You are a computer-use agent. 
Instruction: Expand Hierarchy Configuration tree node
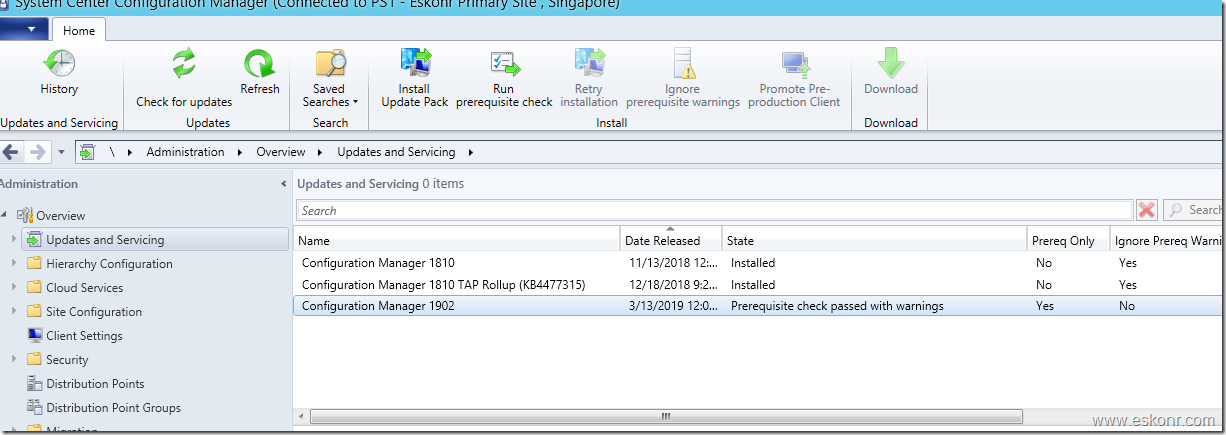pyautogui.click(x=14, y=264)
